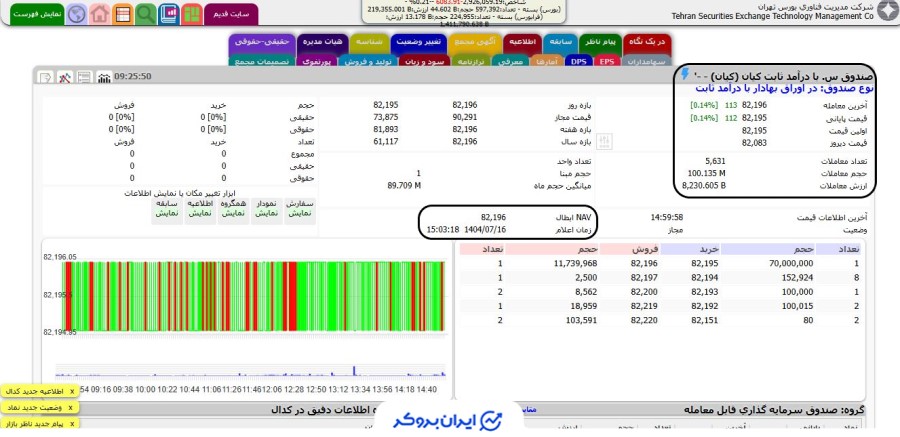Viewport: 900px width, 437px height.
Task: Click sell price 82,220 in order book
Action: click(643, 320)
